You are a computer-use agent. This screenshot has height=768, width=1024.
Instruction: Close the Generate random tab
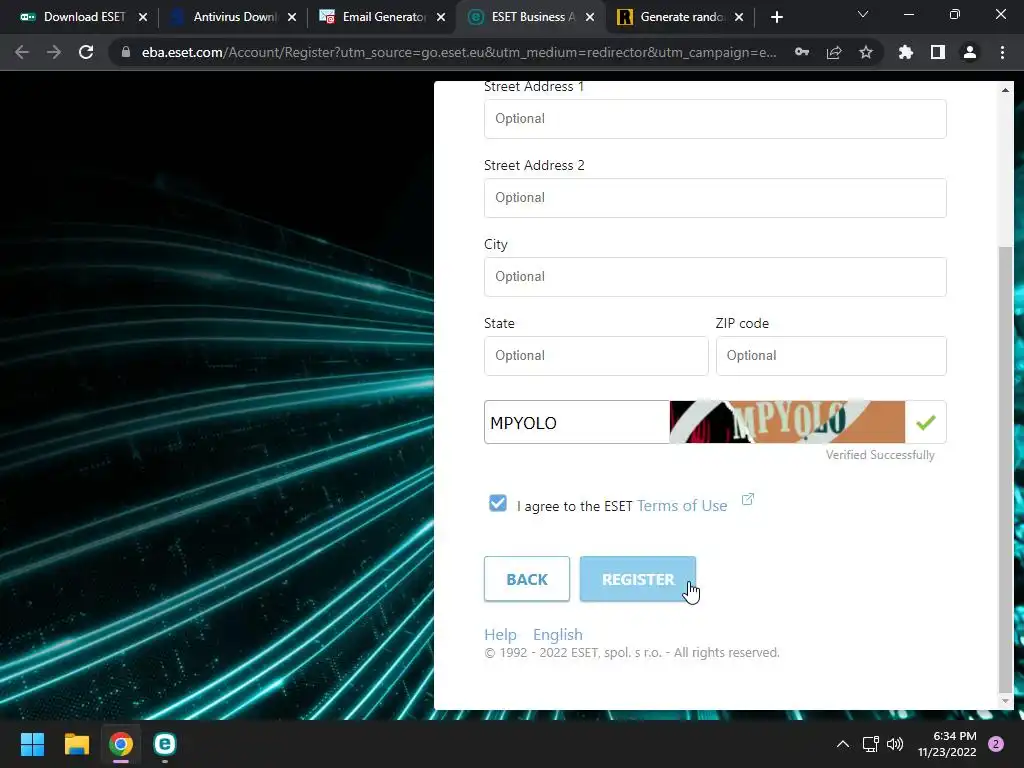point(739,17)
